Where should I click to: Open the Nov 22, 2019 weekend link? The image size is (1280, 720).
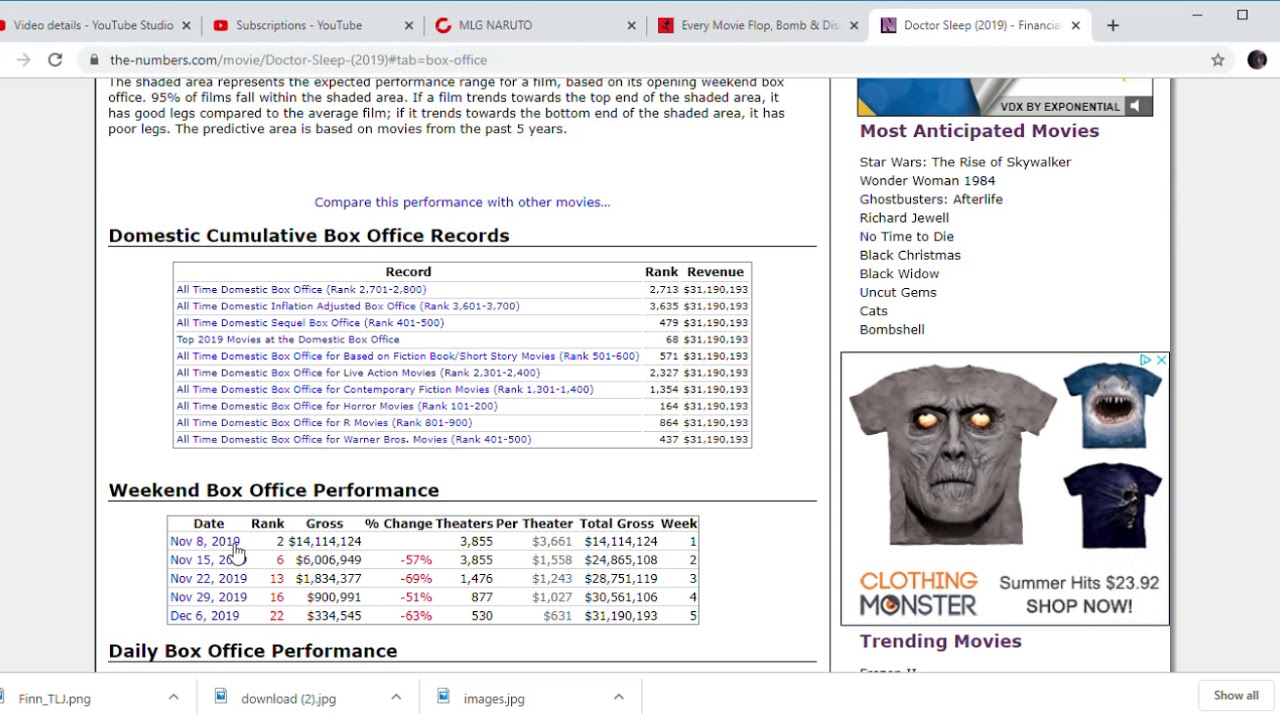tap(208, 578)
